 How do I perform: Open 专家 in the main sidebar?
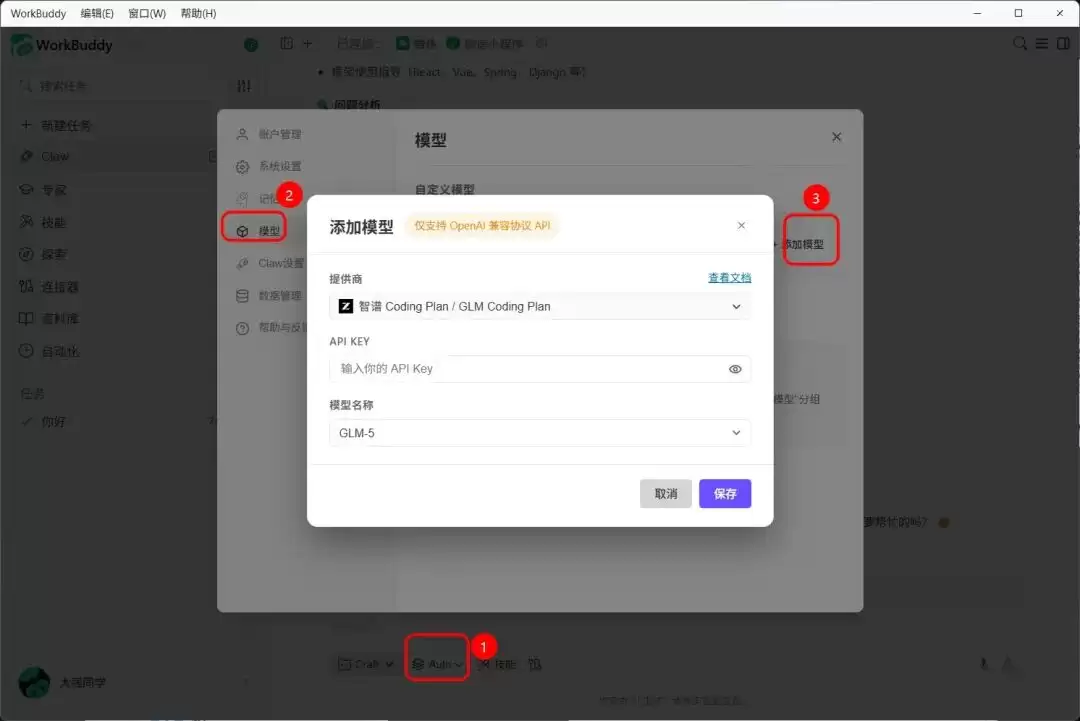click(x=43, y=189)
